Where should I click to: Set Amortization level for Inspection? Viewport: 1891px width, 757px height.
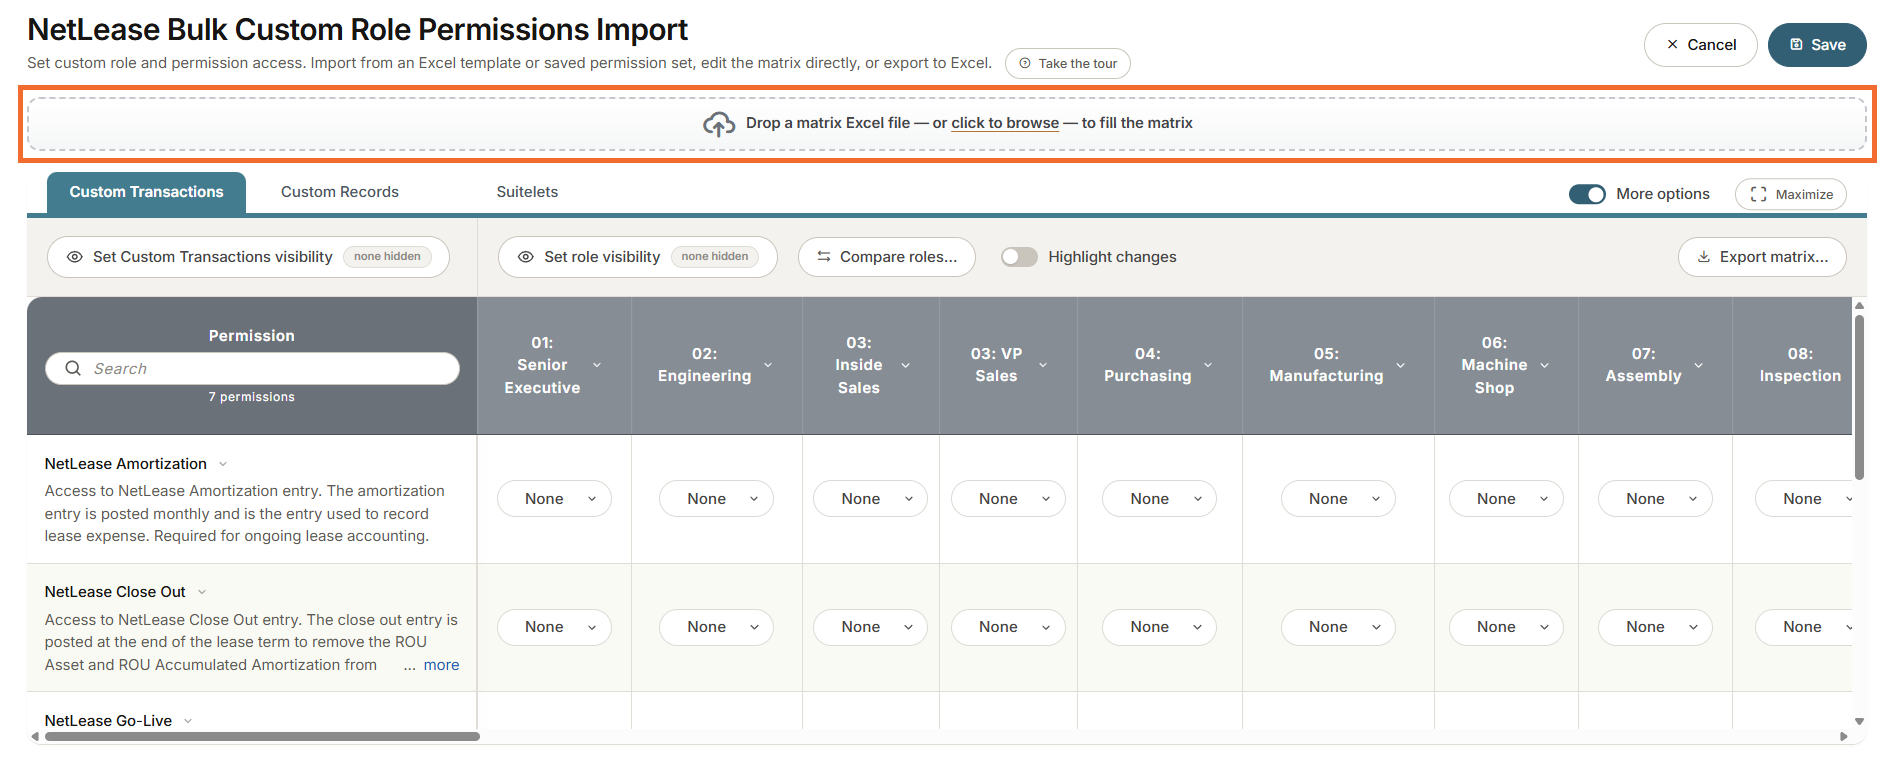coord(1804,499)
